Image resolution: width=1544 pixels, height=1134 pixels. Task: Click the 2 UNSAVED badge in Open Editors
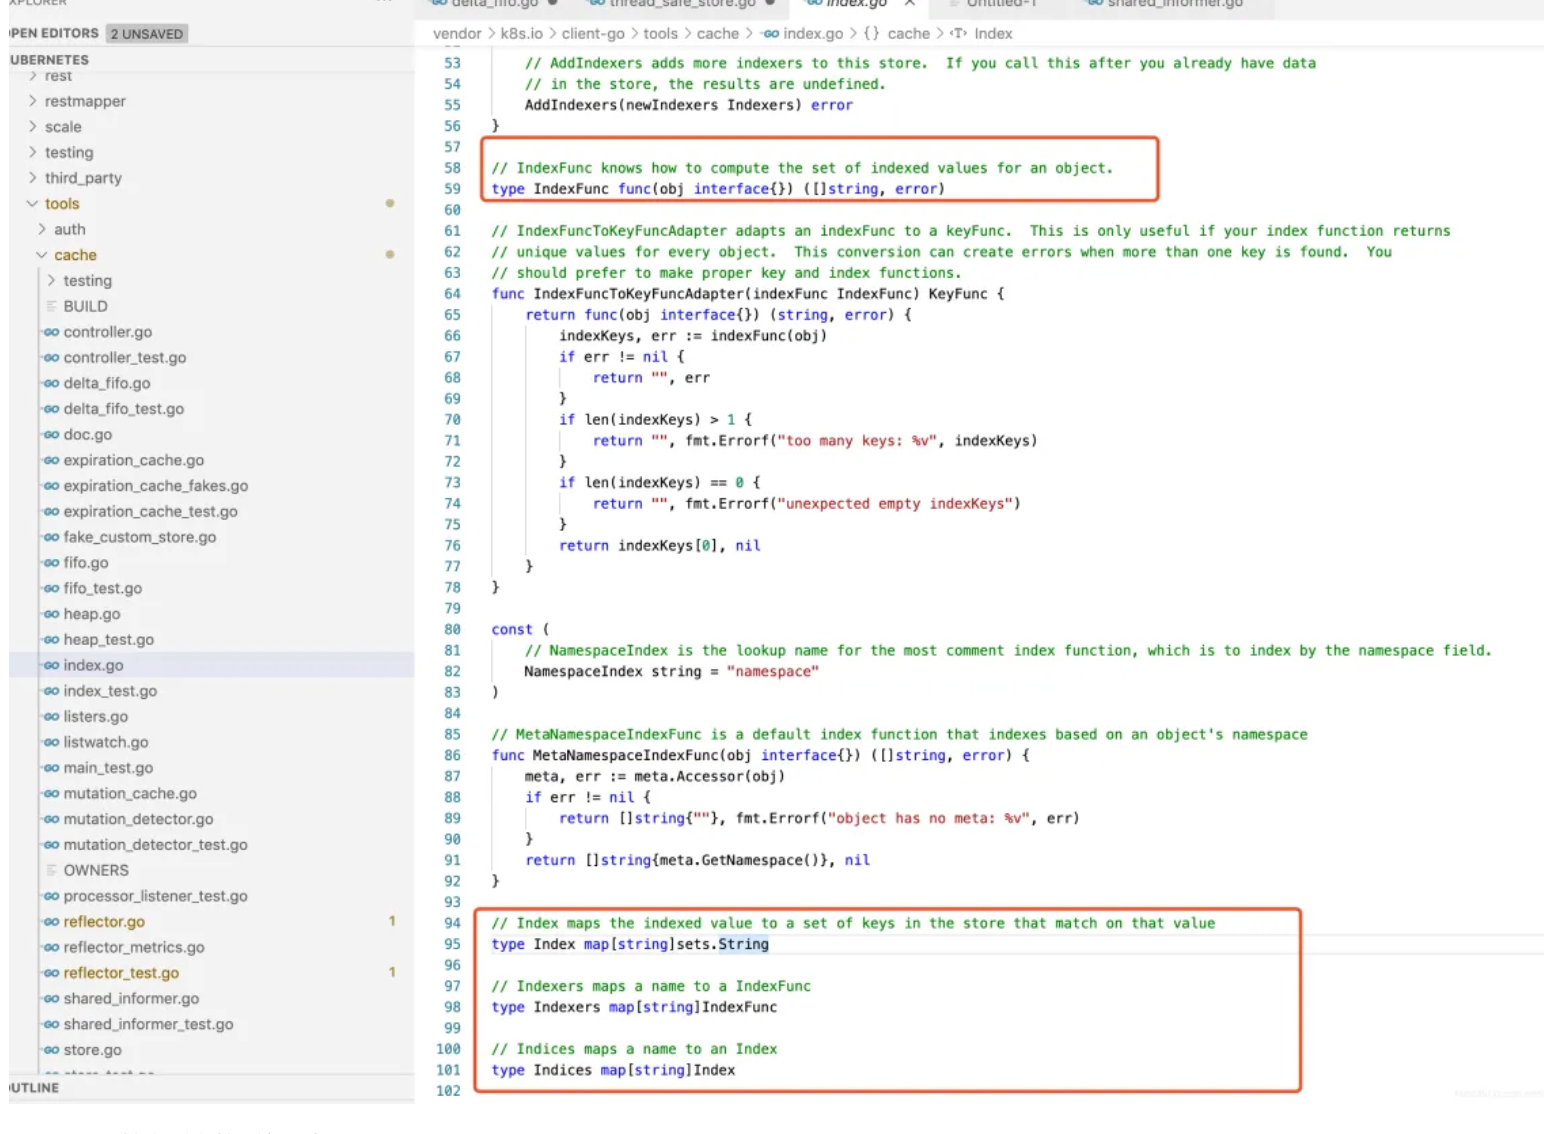pos(147,34)
